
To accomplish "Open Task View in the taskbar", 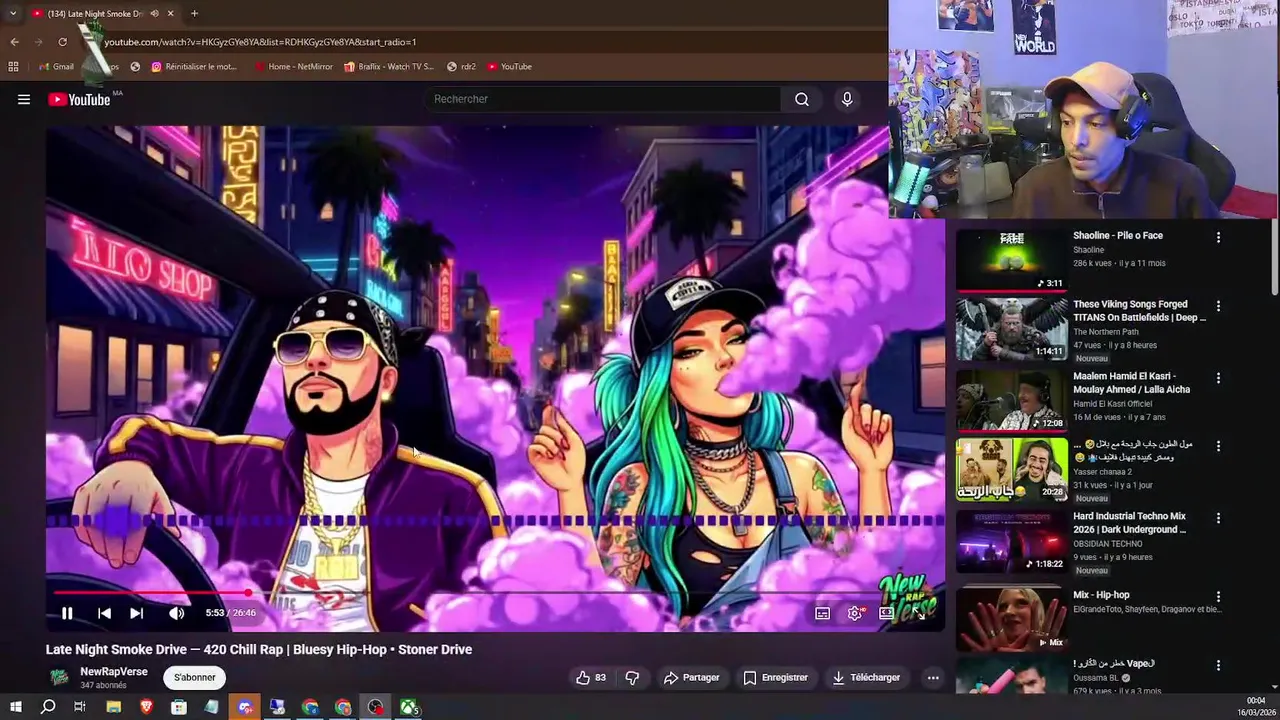I will point(80,707).
